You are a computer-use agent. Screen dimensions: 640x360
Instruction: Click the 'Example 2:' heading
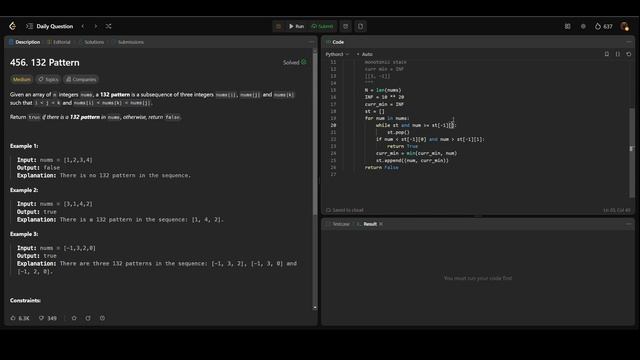[24, 190]
